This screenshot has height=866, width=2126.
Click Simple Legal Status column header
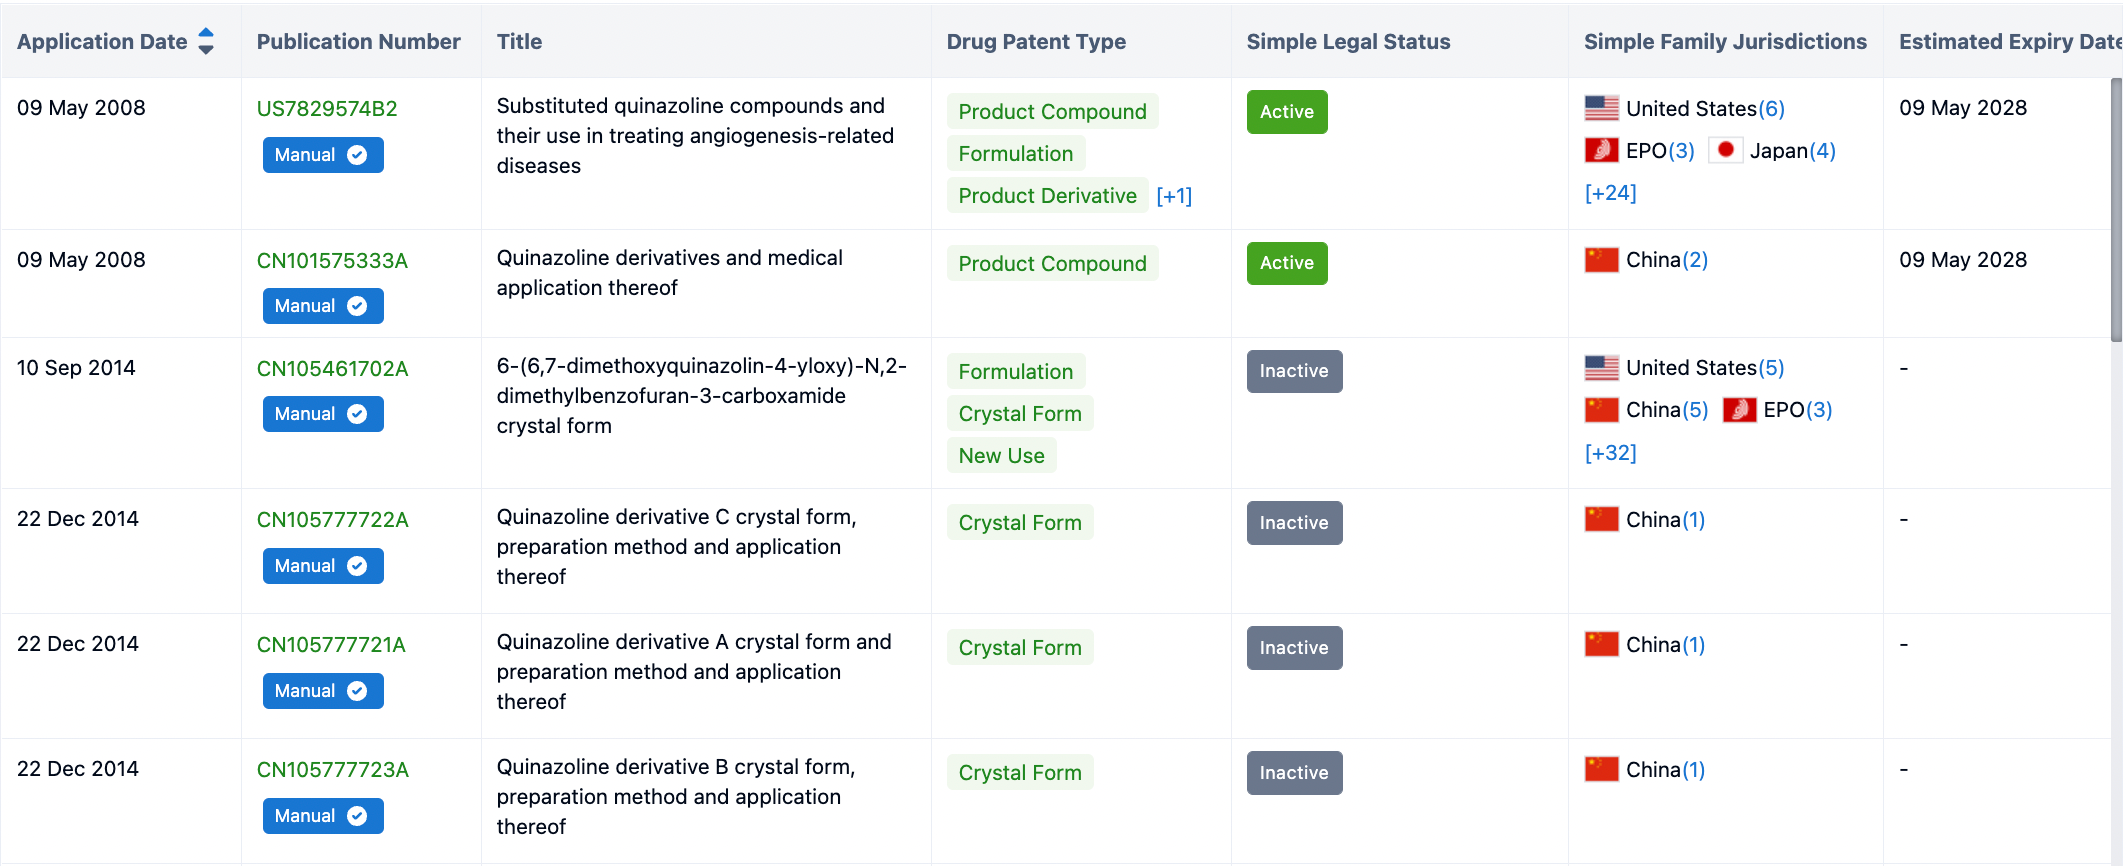coord(1348,41)
